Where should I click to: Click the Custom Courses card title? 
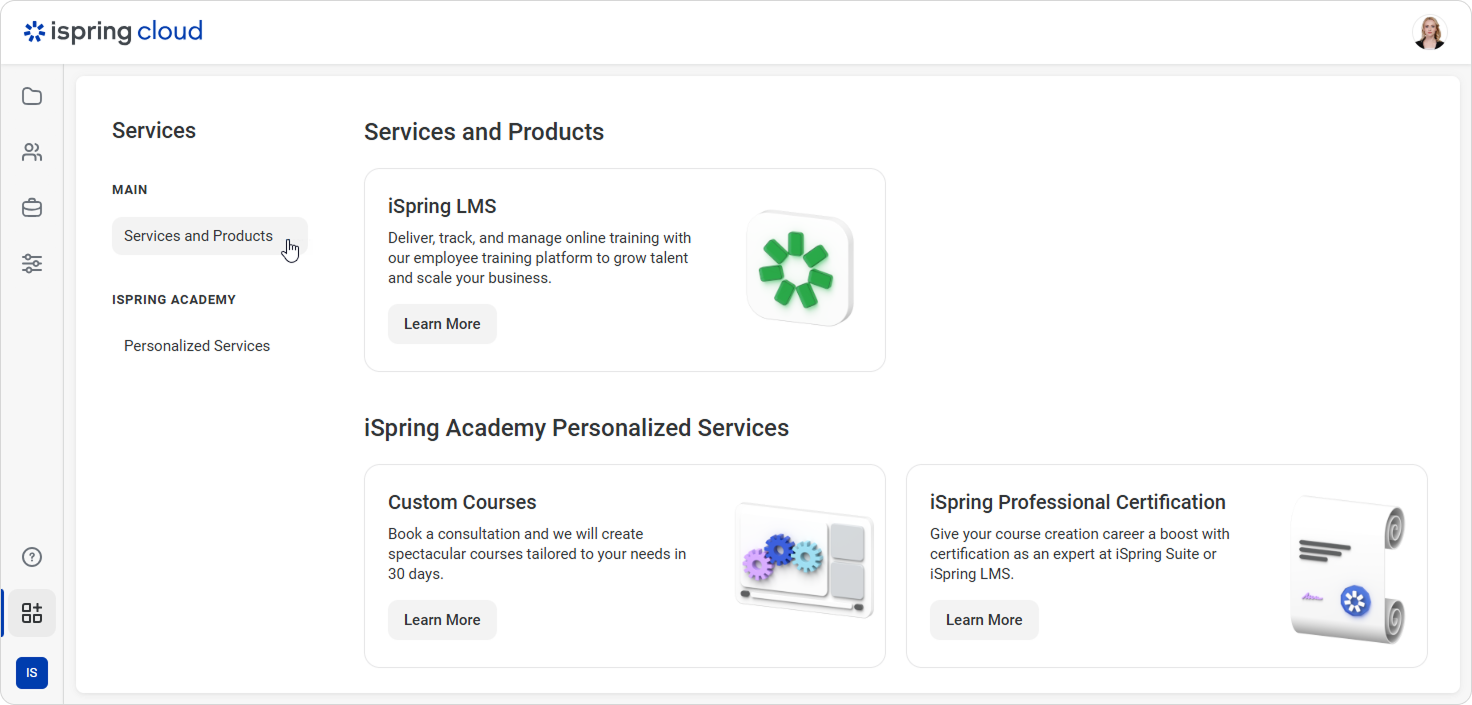pyautogui.click(x=462, y=502)
